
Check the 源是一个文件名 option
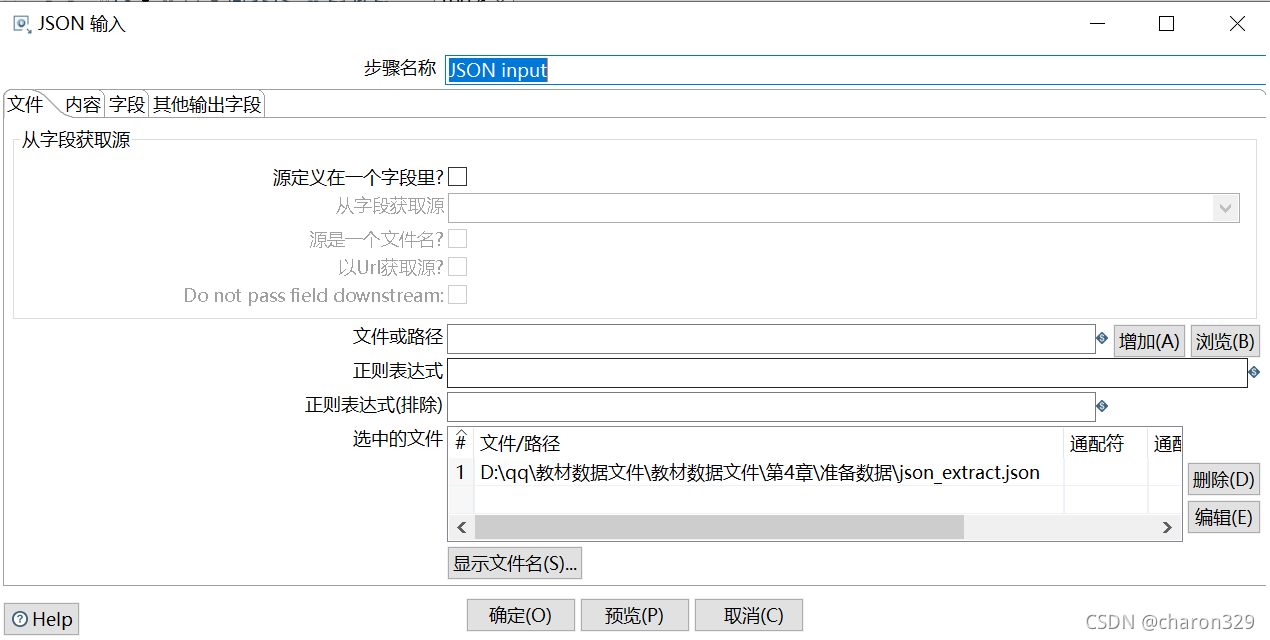pyautogui.click(x=457, y=238)
